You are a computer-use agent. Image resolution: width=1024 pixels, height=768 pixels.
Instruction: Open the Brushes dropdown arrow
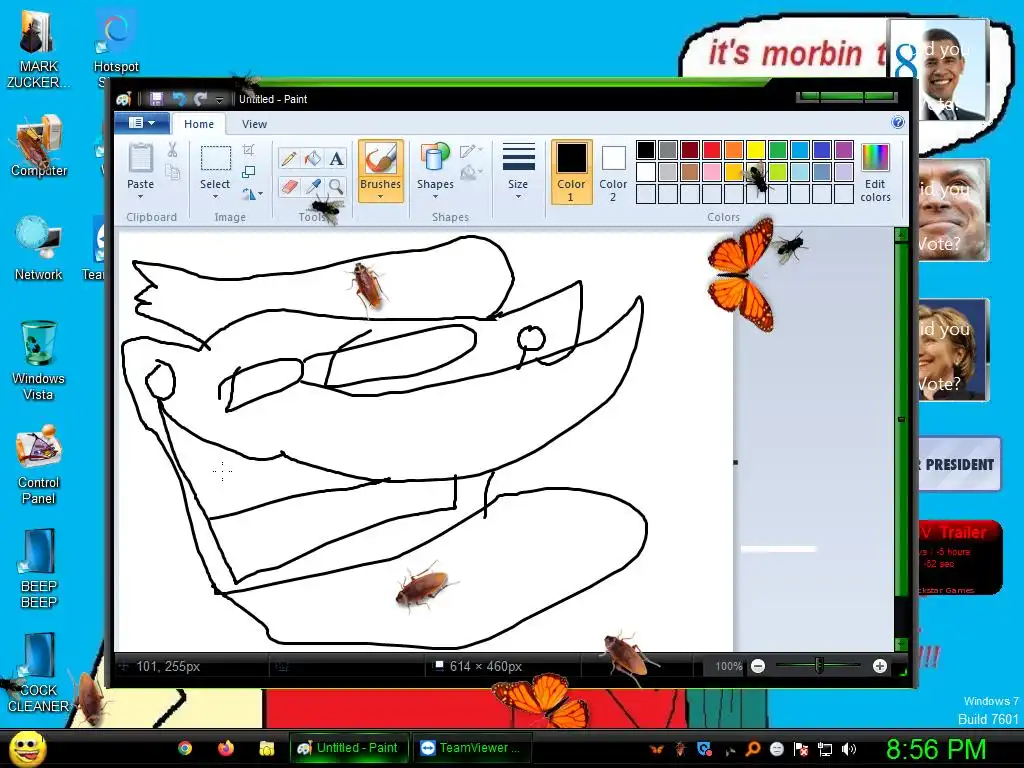380,197
